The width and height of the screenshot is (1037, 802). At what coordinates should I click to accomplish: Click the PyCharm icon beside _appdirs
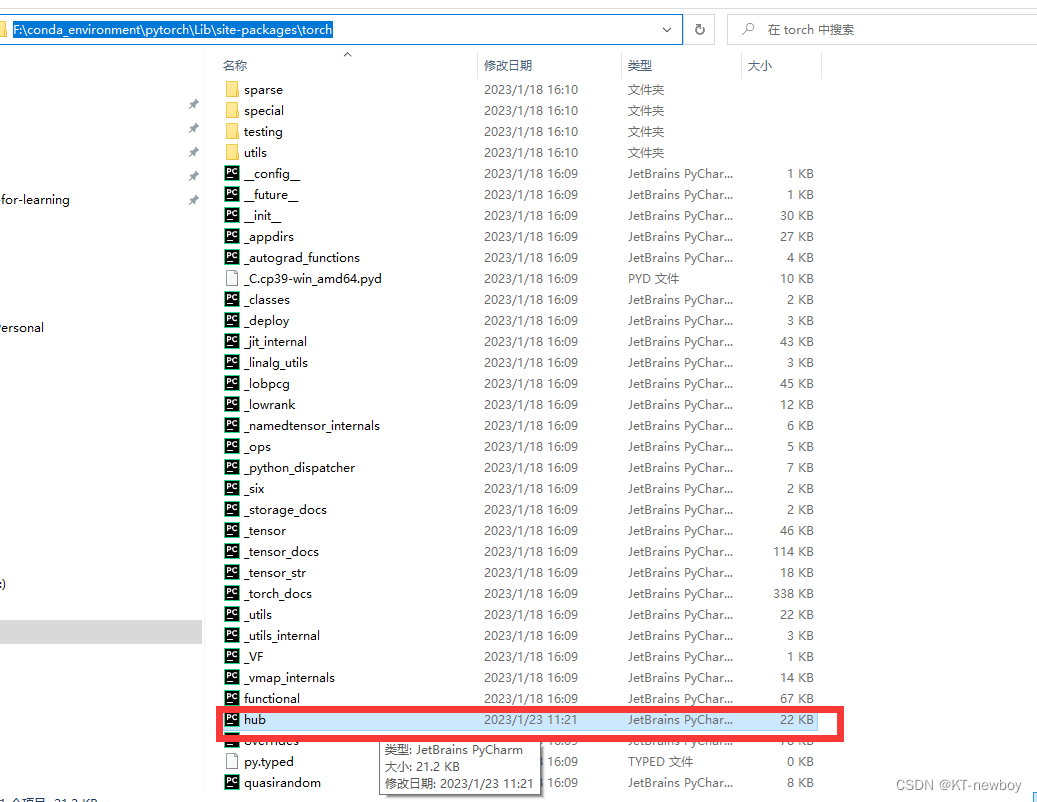[x=232, y=236]
